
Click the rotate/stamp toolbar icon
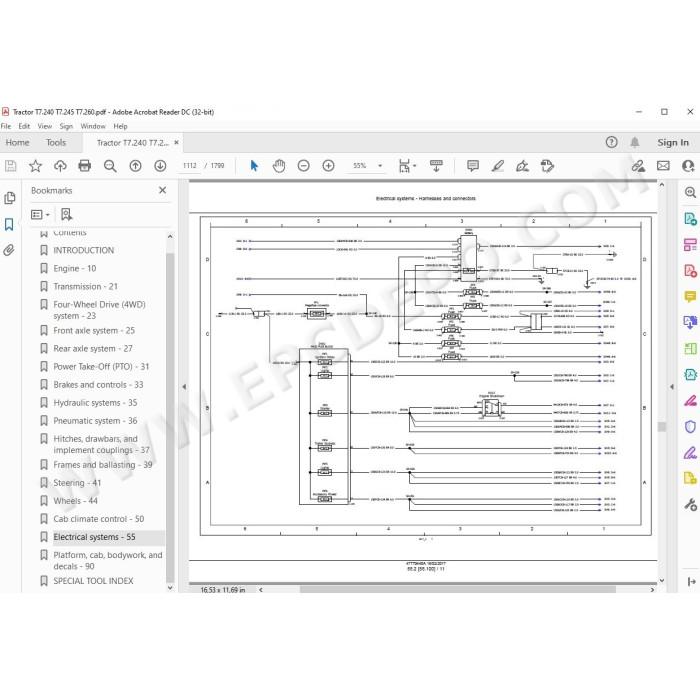point(547,166)
